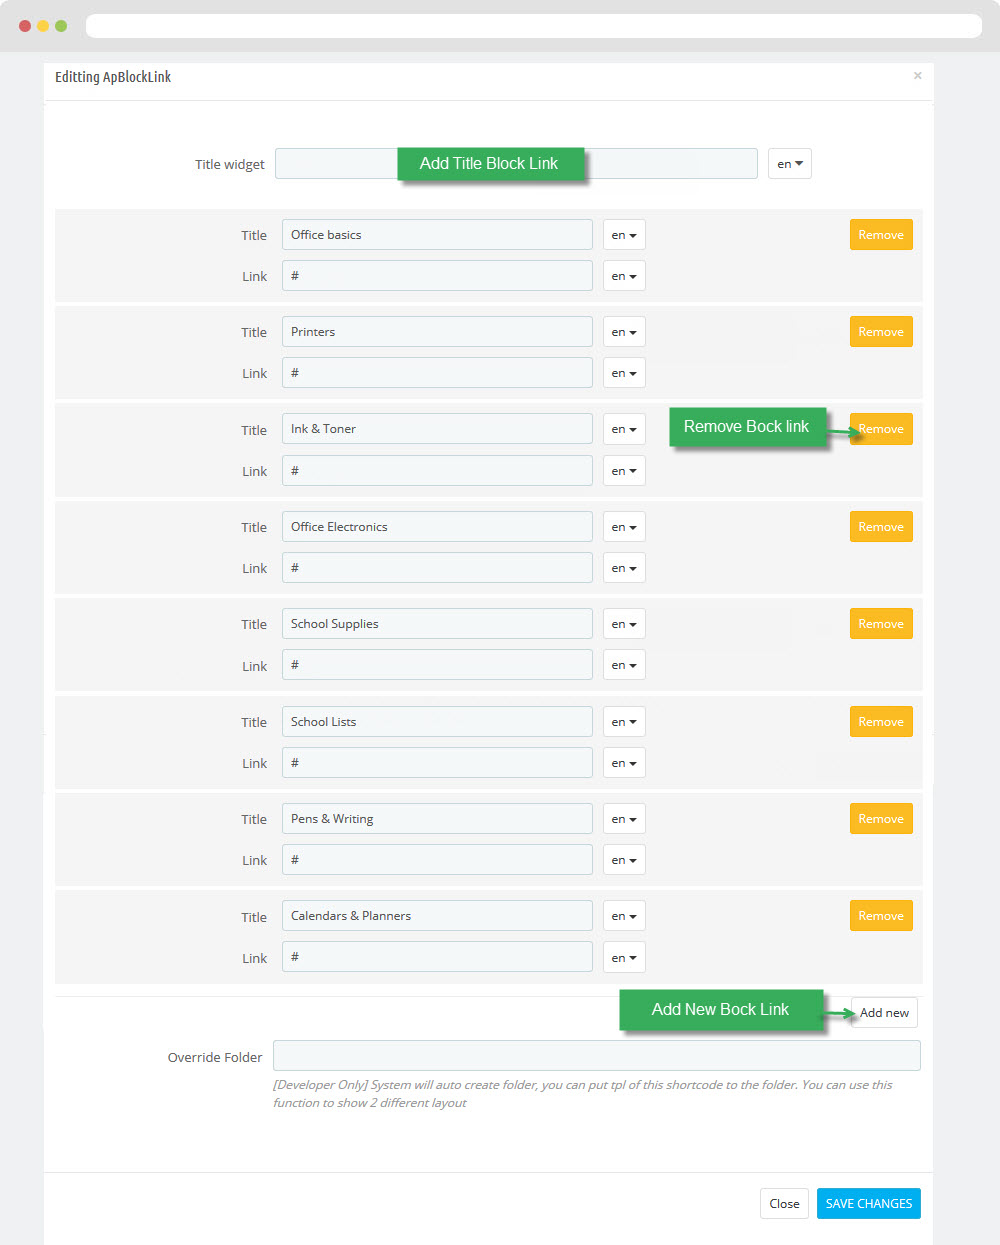Open the Title widget language dropdown
1000x1245 pixels.
(790, 164)
